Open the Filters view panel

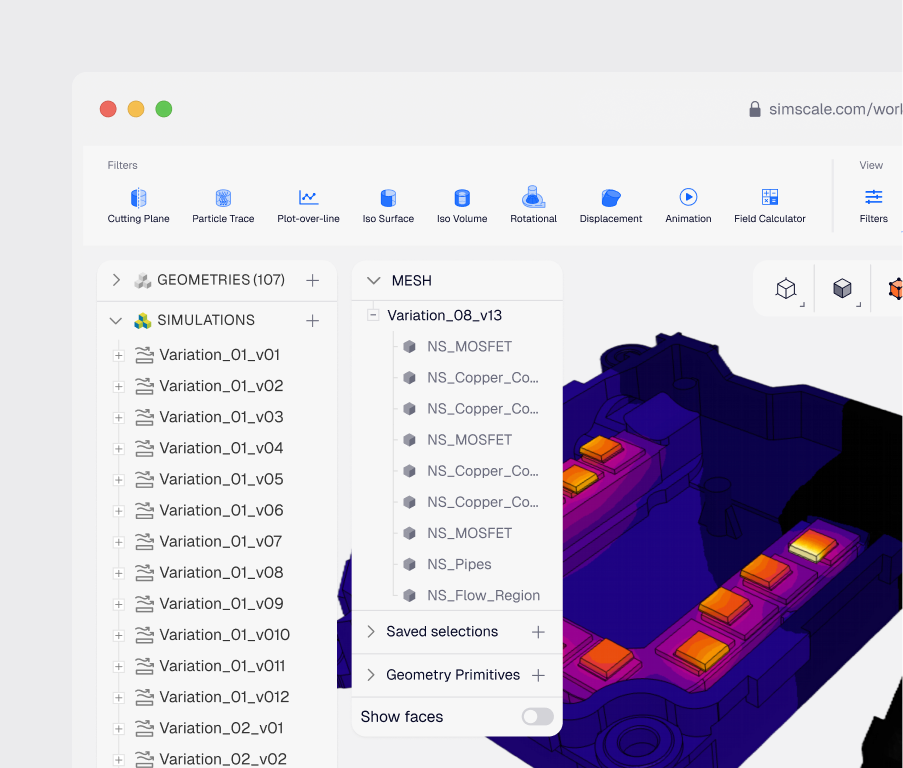pos(874,206)
